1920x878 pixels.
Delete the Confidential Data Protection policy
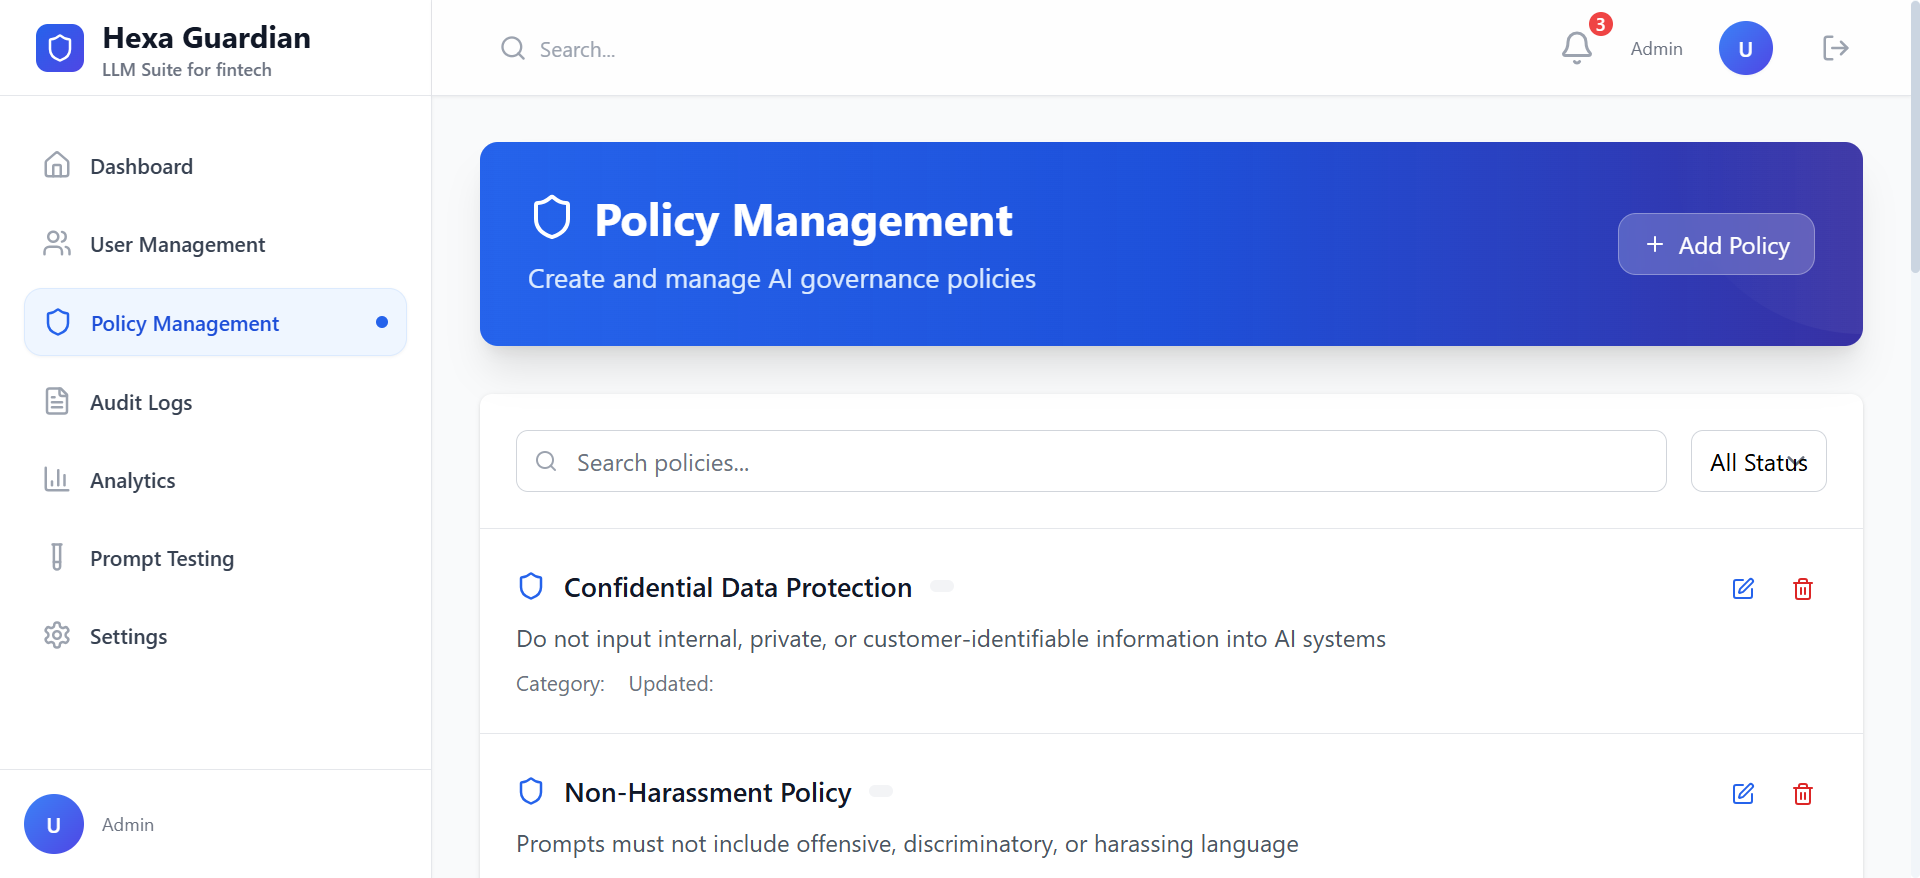tap(1802, 589)
